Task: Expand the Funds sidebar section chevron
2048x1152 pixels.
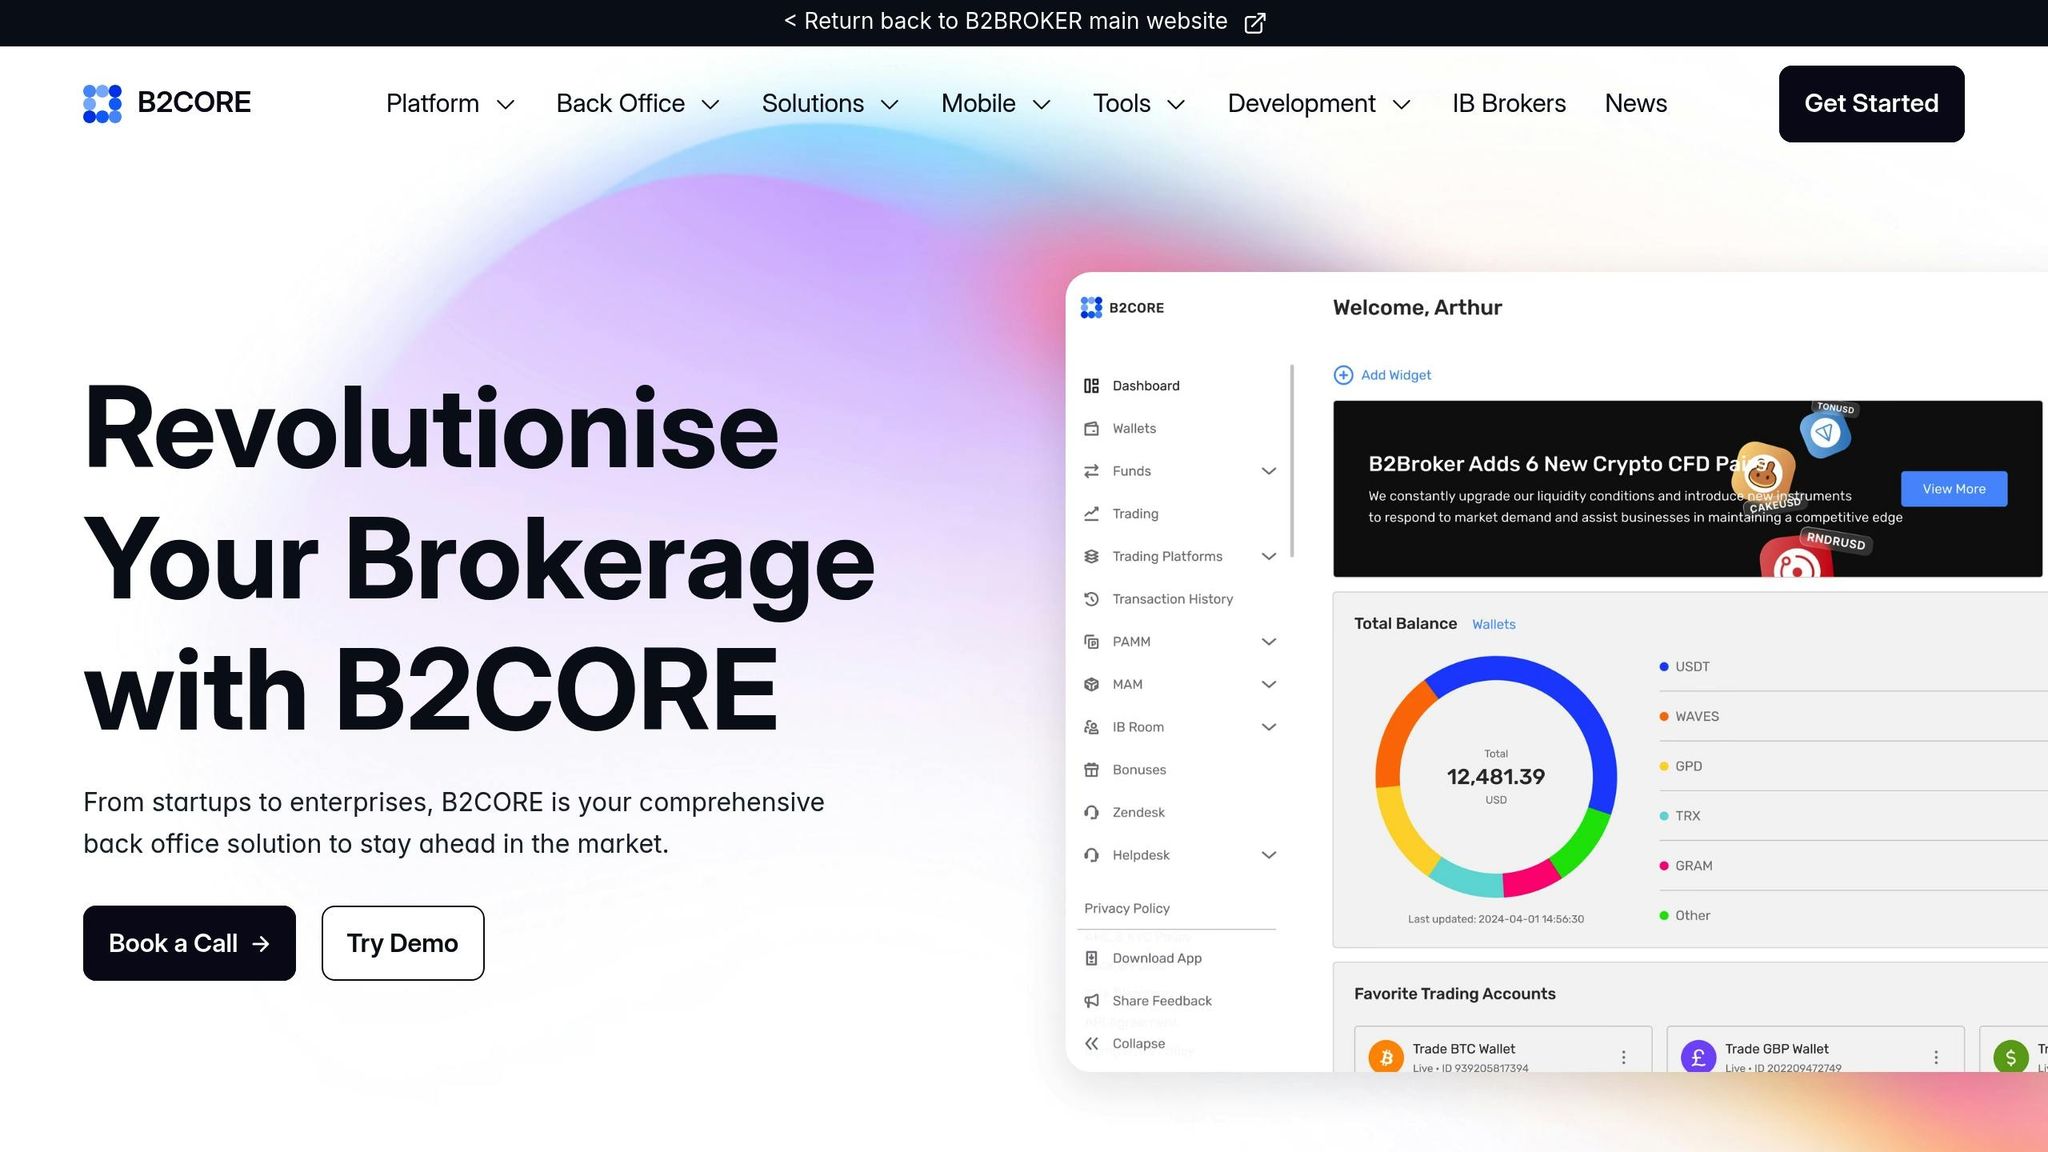Action: [1269, 471]
